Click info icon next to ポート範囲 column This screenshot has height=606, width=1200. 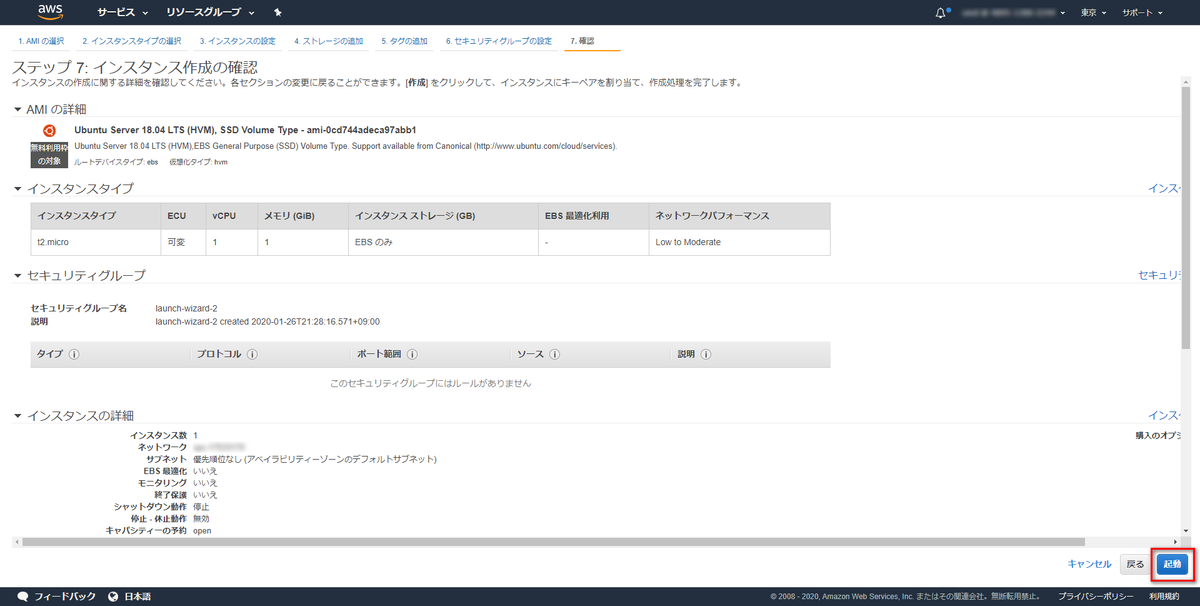click(x=412, y=354)
